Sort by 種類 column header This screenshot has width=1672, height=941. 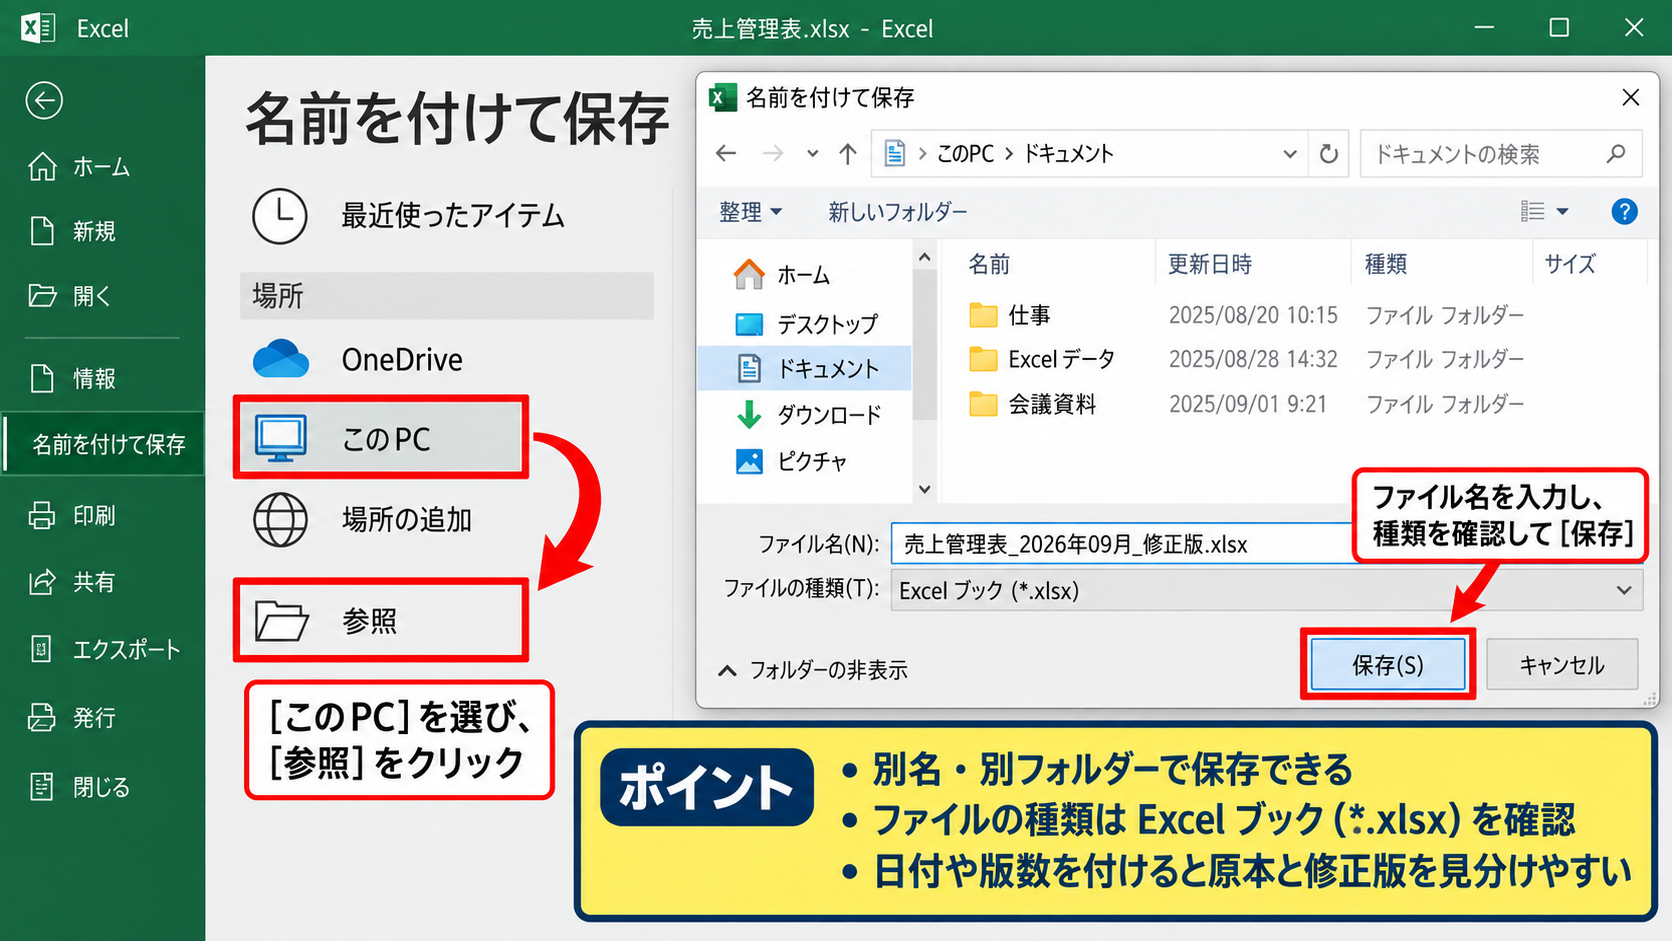pyautogui.click(x=1385, y=264)
